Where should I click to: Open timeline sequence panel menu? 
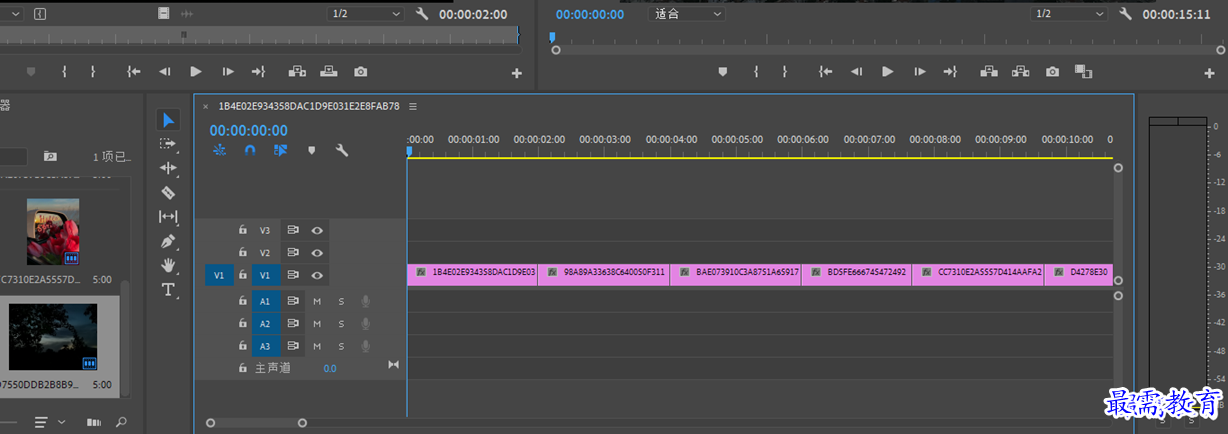pyautogui.click(x=413, y=106)
